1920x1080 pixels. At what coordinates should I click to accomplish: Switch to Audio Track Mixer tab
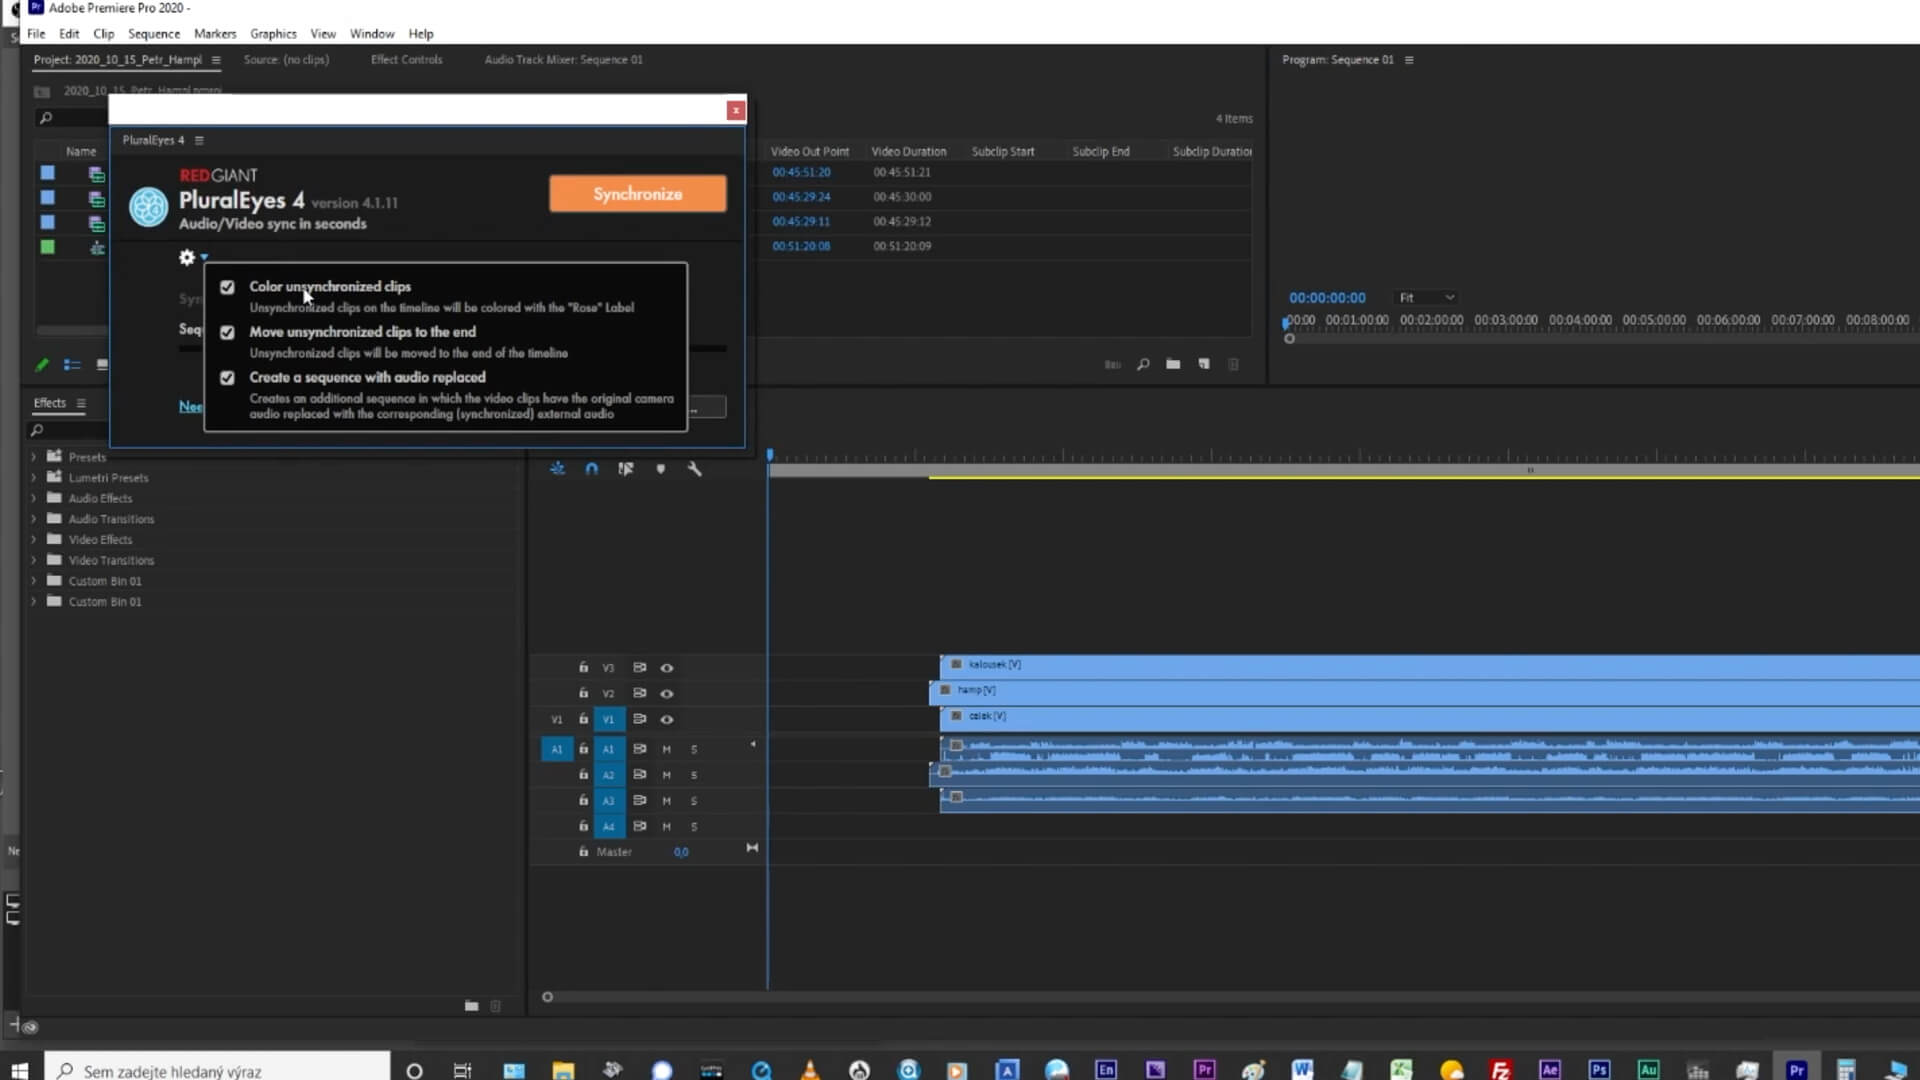(x=564, y=59)
